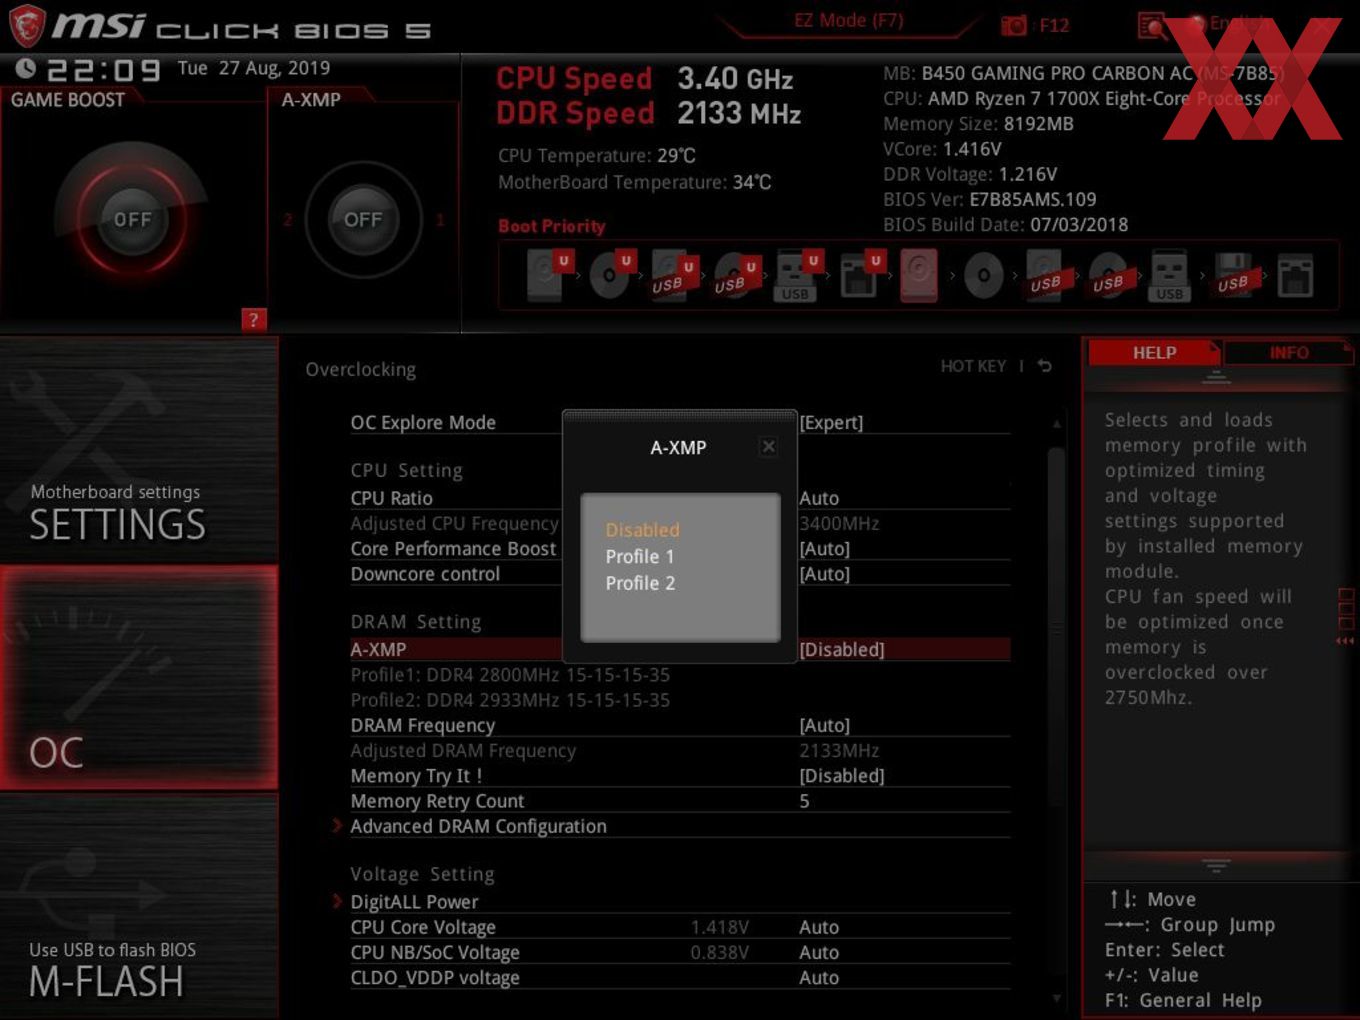Click the CPU NB/SoC Voltage Auto field
The image size is (1360, 1020).
pyautogui.click(x=819, y=952)
